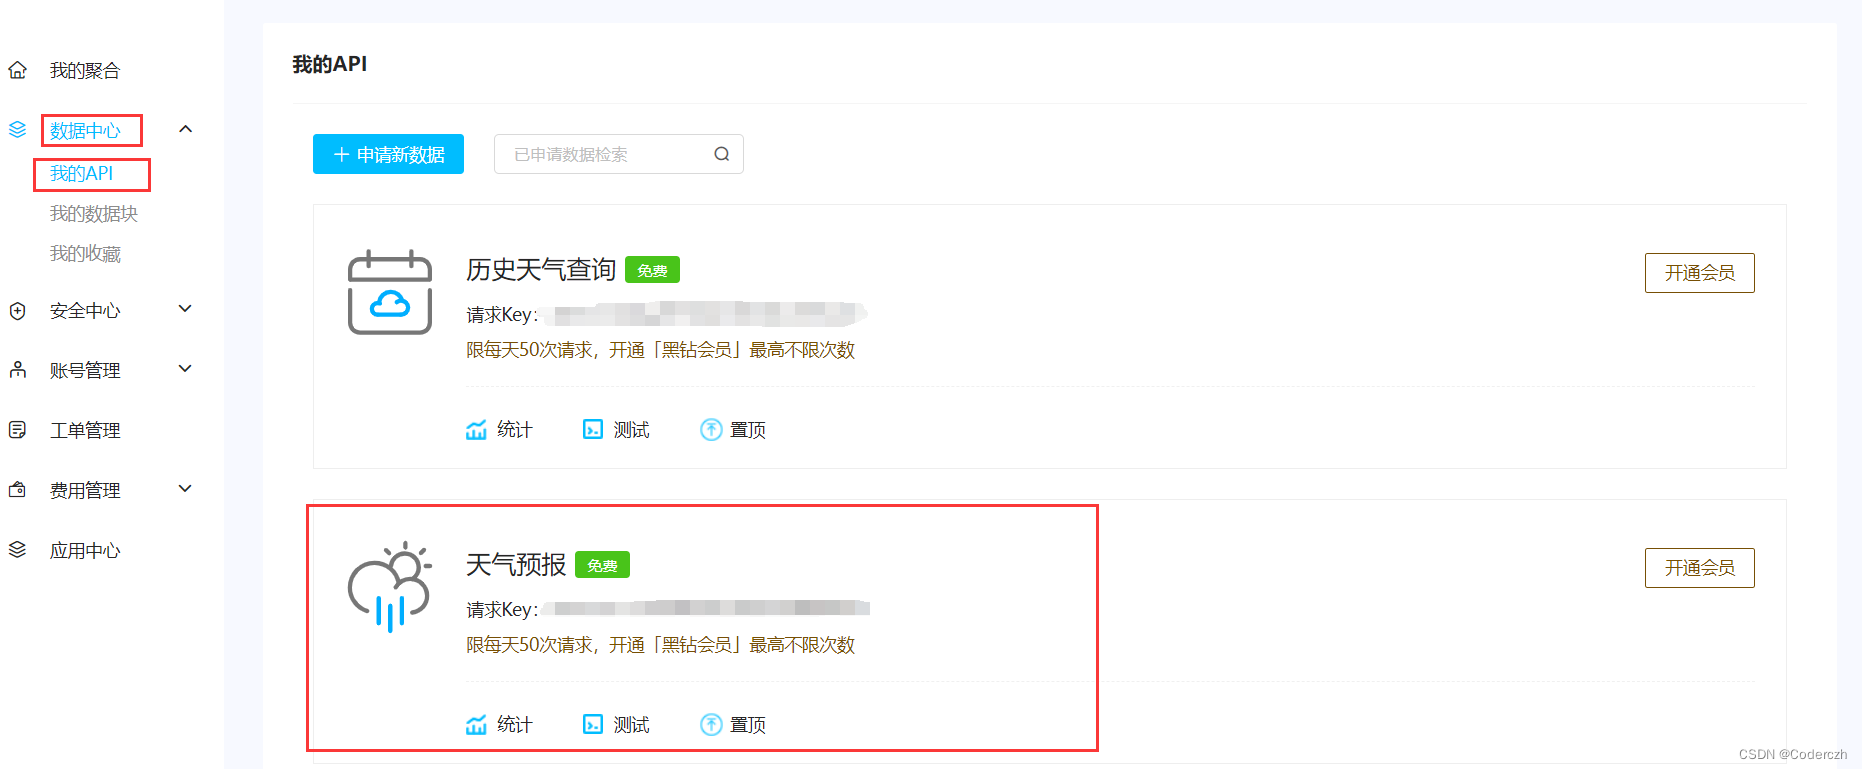
Task: Pin 天气预报 with 置顶 icon
Action: click(711, 725)
